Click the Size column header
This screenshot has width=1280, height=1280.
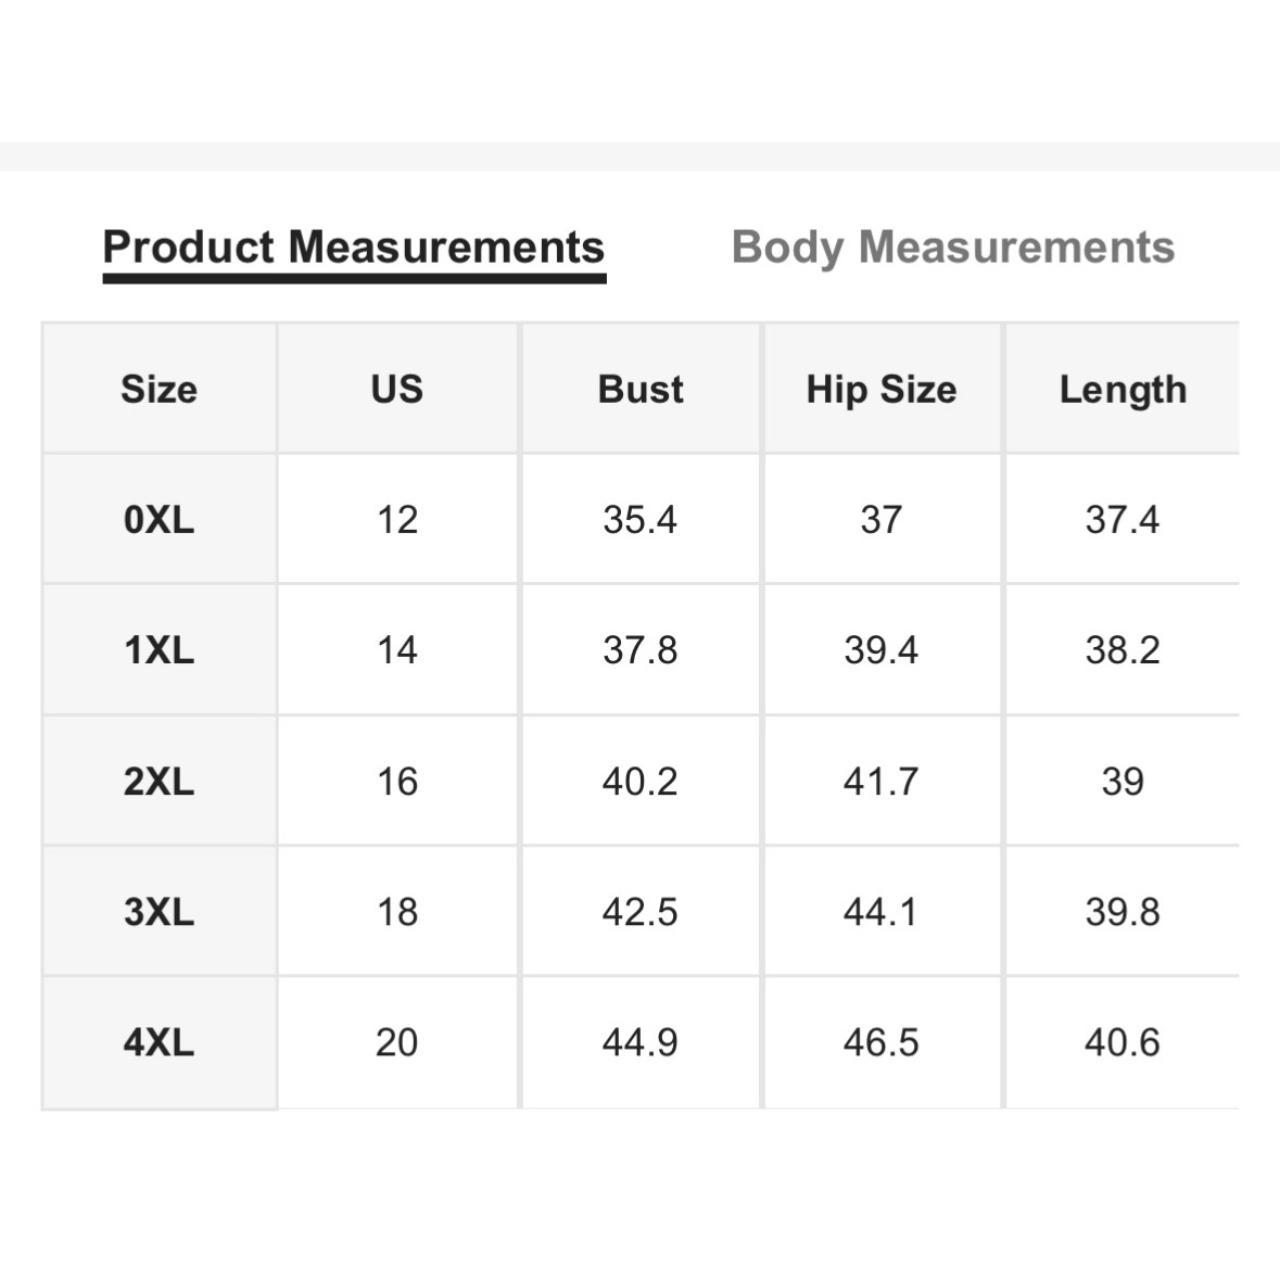[x=159, y=388]
